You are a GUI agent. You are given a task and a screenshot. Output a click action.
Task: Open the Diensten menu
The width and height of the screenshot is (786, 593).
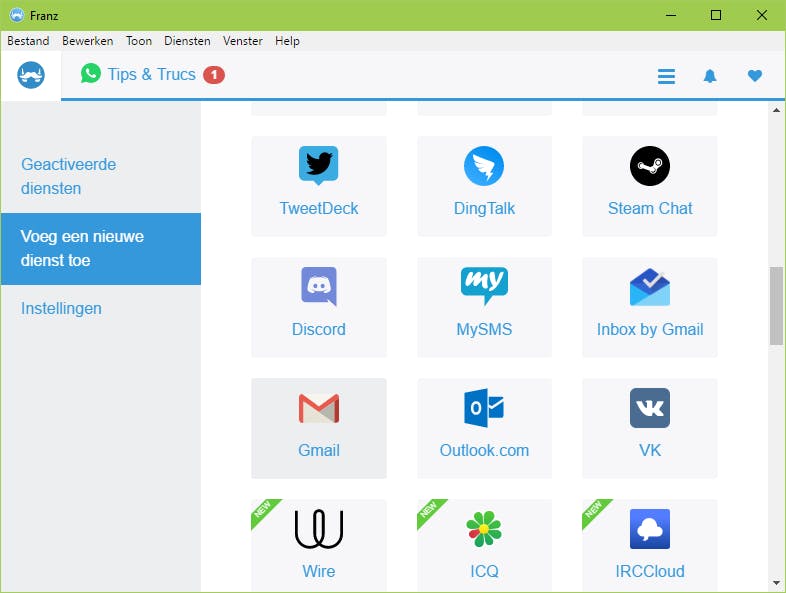[x=187, y=41]
